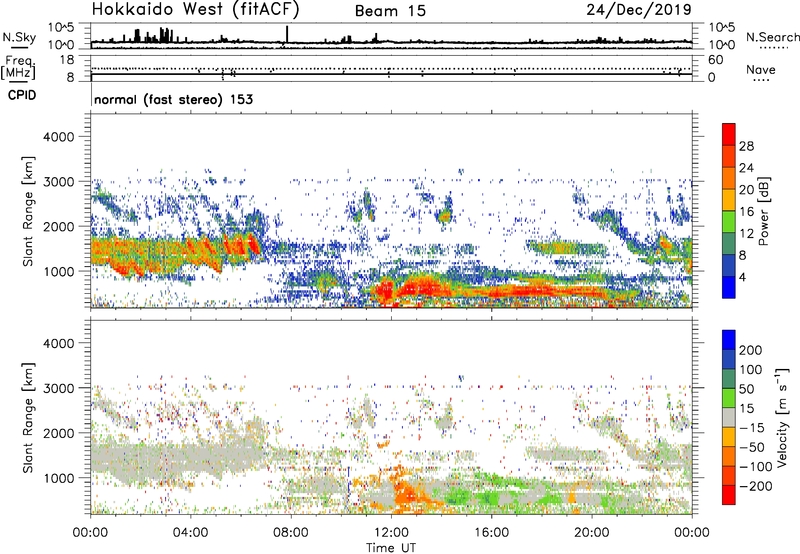Click the blue bottom of the power colorbar
This screenshot has height=554, width=800.
(x=729, y=289)
